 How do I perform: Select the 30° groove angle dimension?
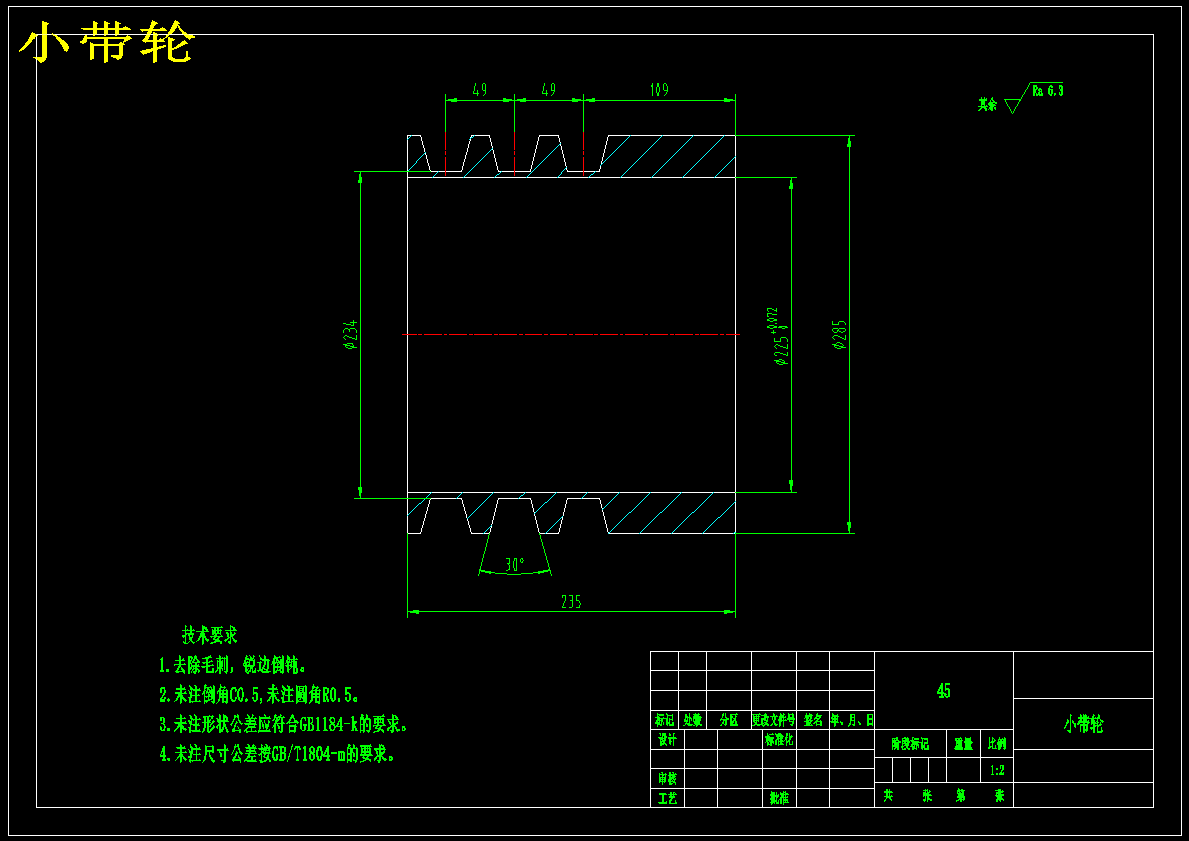tap(515, 565)
